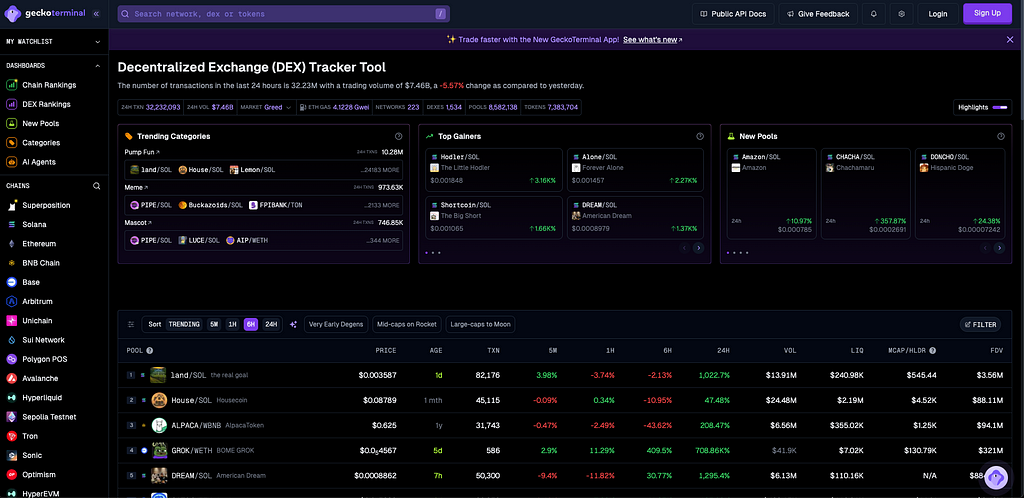Select the 6H timeframe toggle

(x=251, y=324)
